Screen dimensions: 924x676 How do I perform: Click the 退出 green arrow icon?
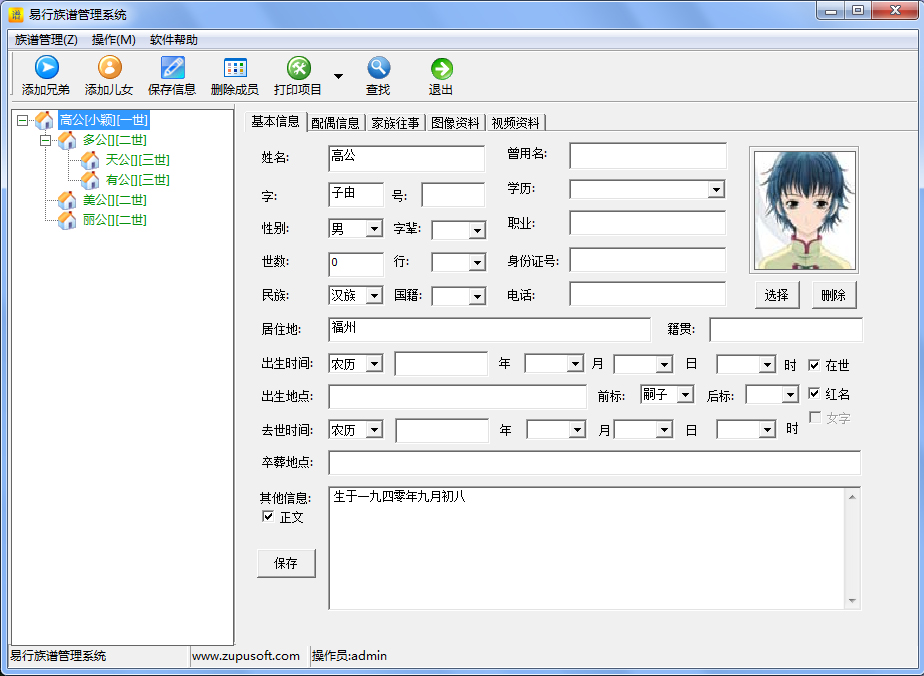point(441,68)
